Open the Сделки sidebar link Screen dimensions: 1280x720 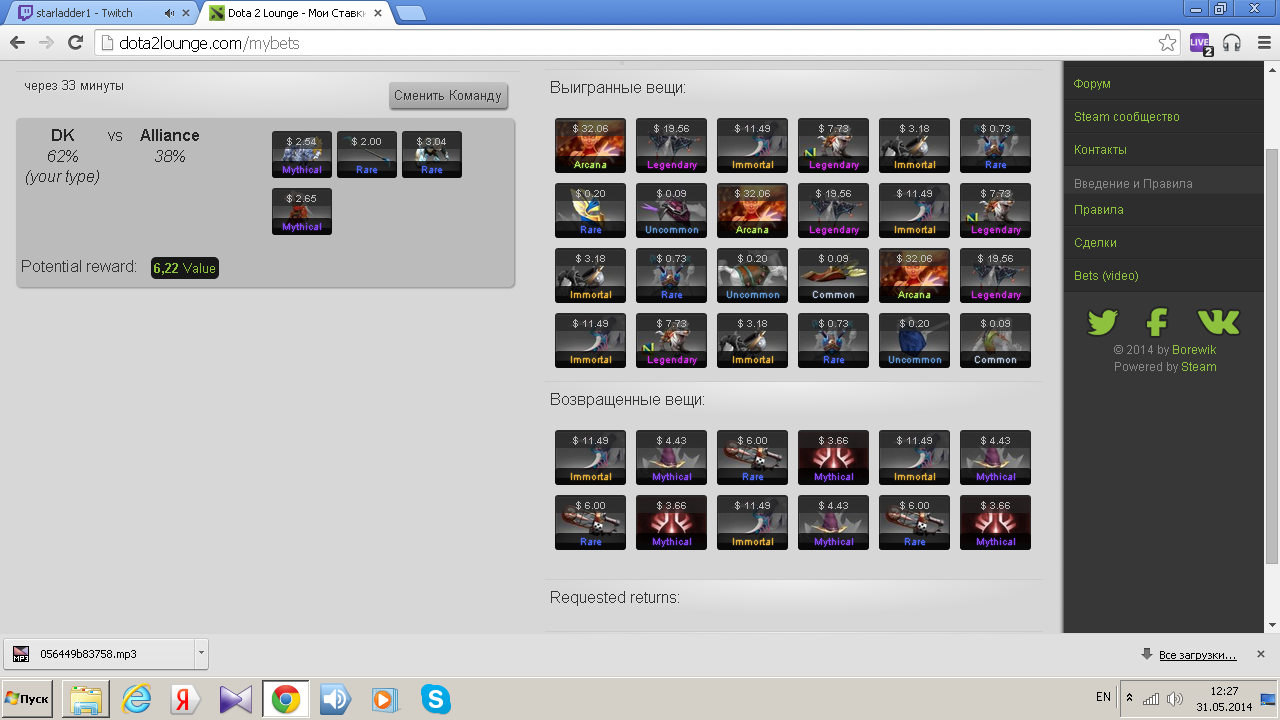[1095, 243]
